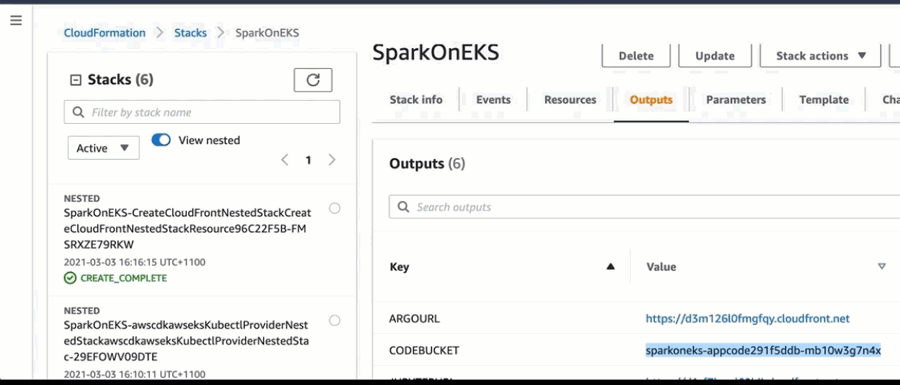This screenshot has width=900, height=385.
Task: Click the highlighted CODEBUCKET value text
Action: point(763,350)
